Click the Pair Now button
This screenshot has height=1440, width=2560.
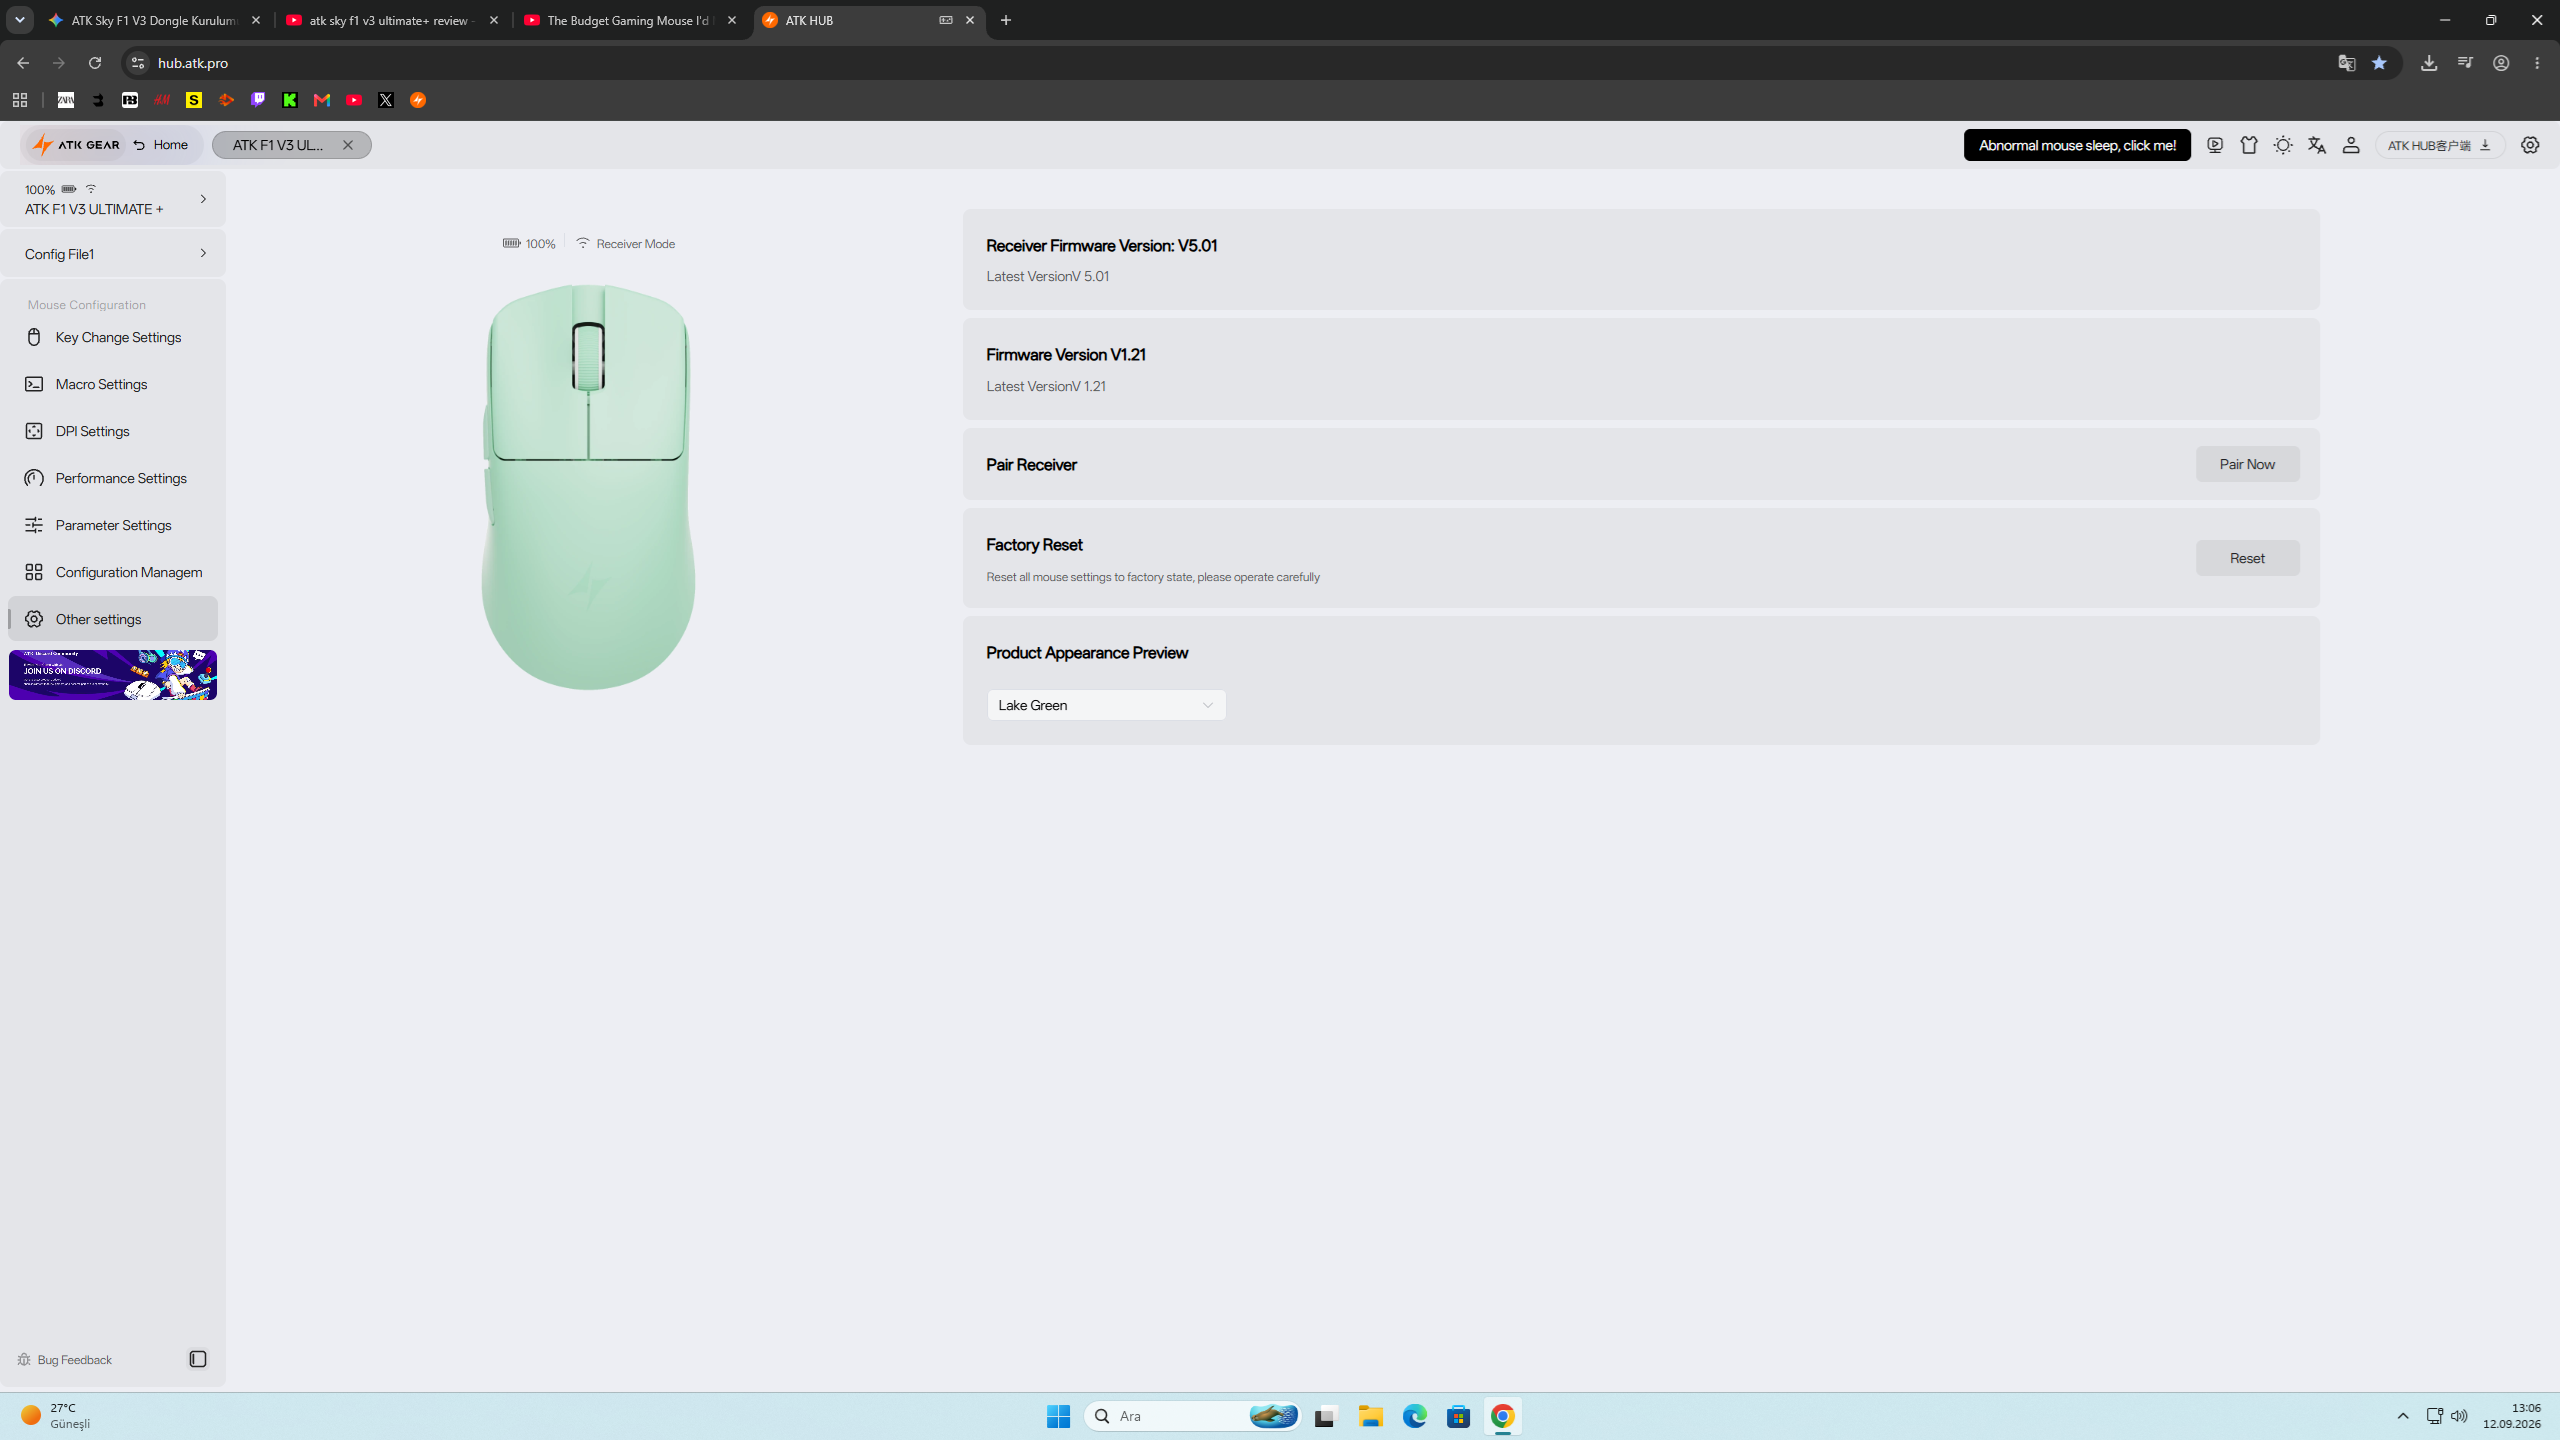pos(2247,464)
